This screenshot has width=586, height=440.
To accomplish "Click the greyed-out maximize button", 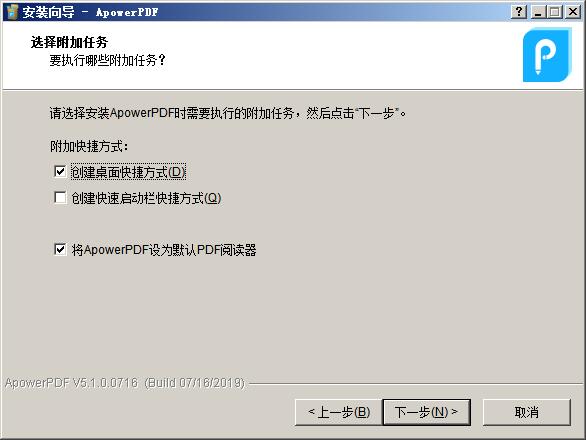I will [555, 12].
